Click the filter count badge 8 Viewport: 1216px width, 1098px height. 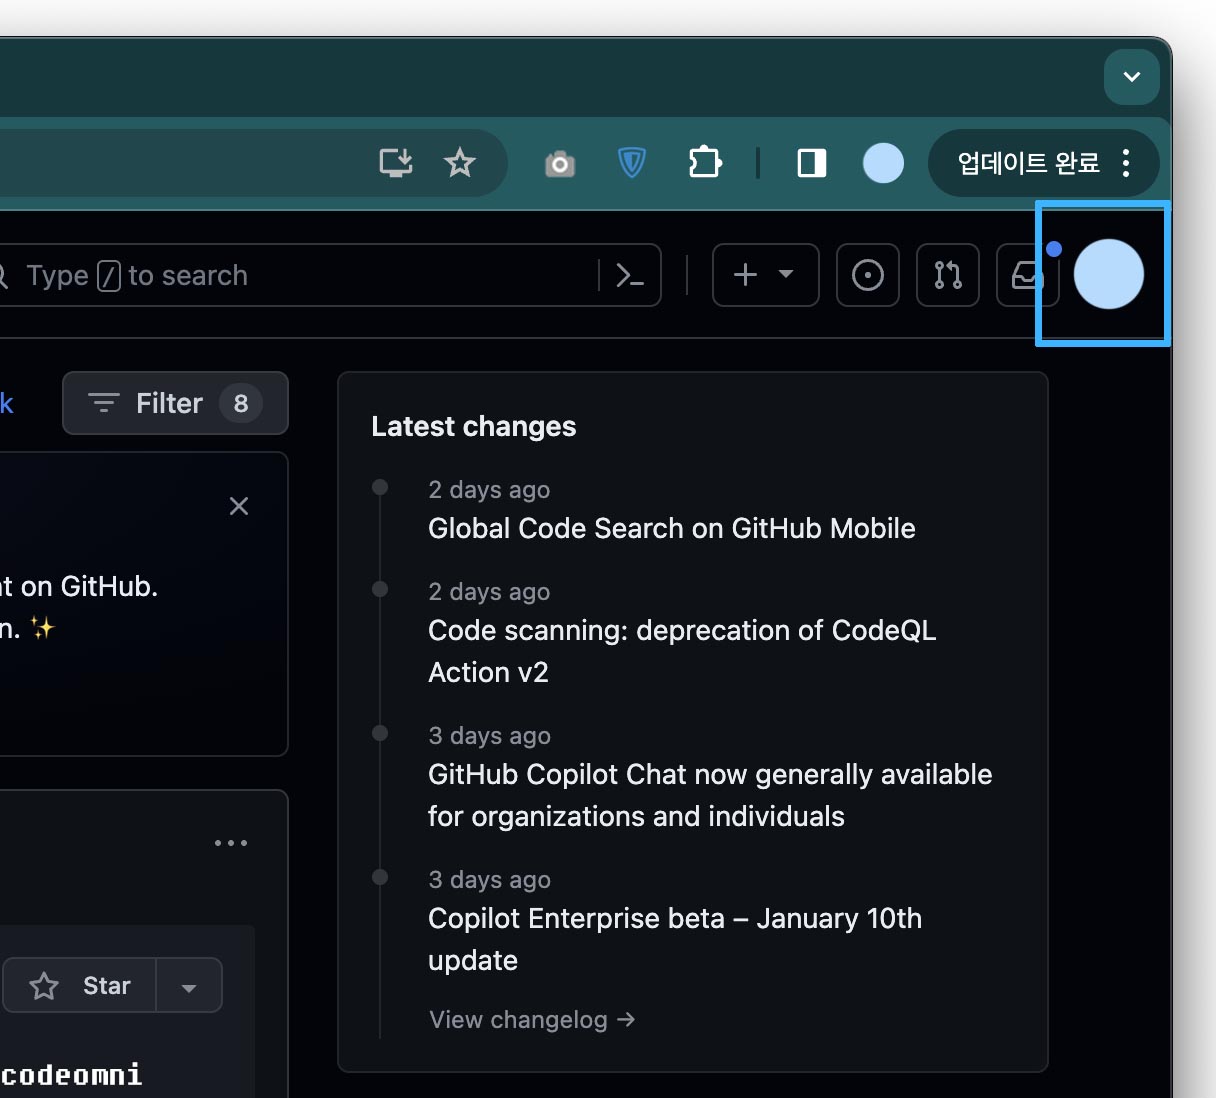(241, 403)
